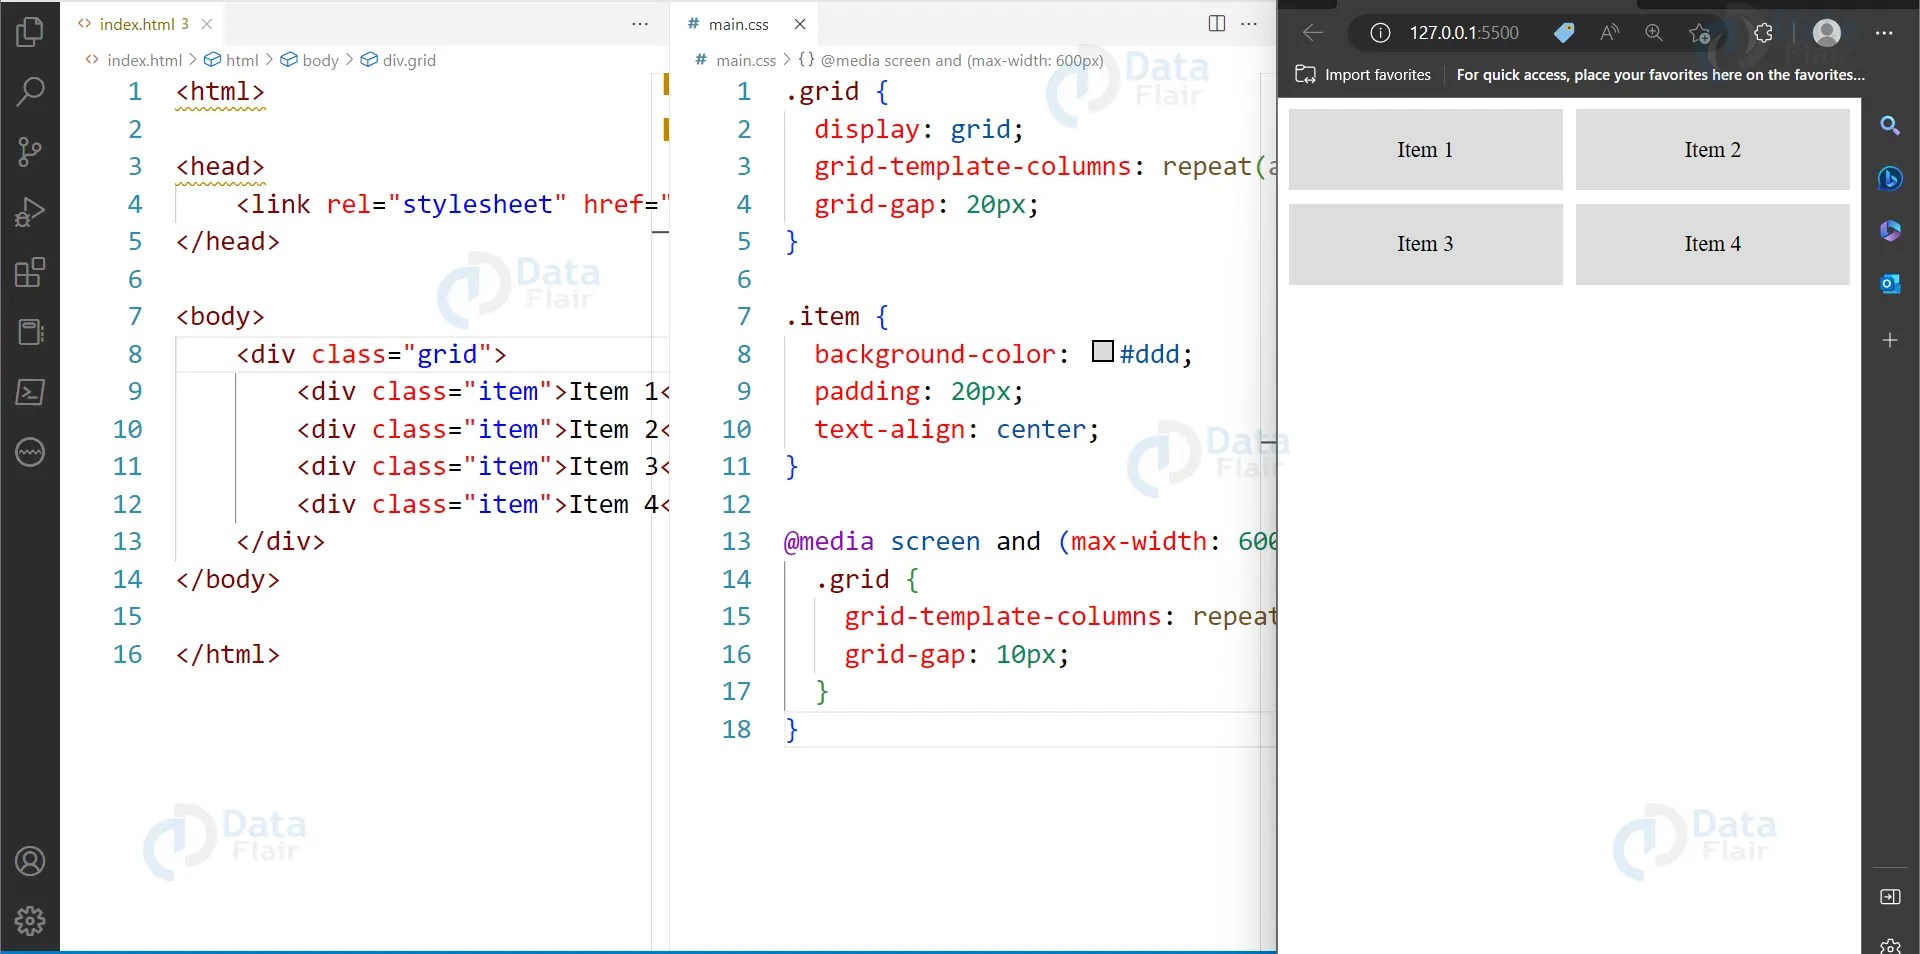Close the index.html tab
This screenshot has height=954, width=1920.
tap(207, 24)
